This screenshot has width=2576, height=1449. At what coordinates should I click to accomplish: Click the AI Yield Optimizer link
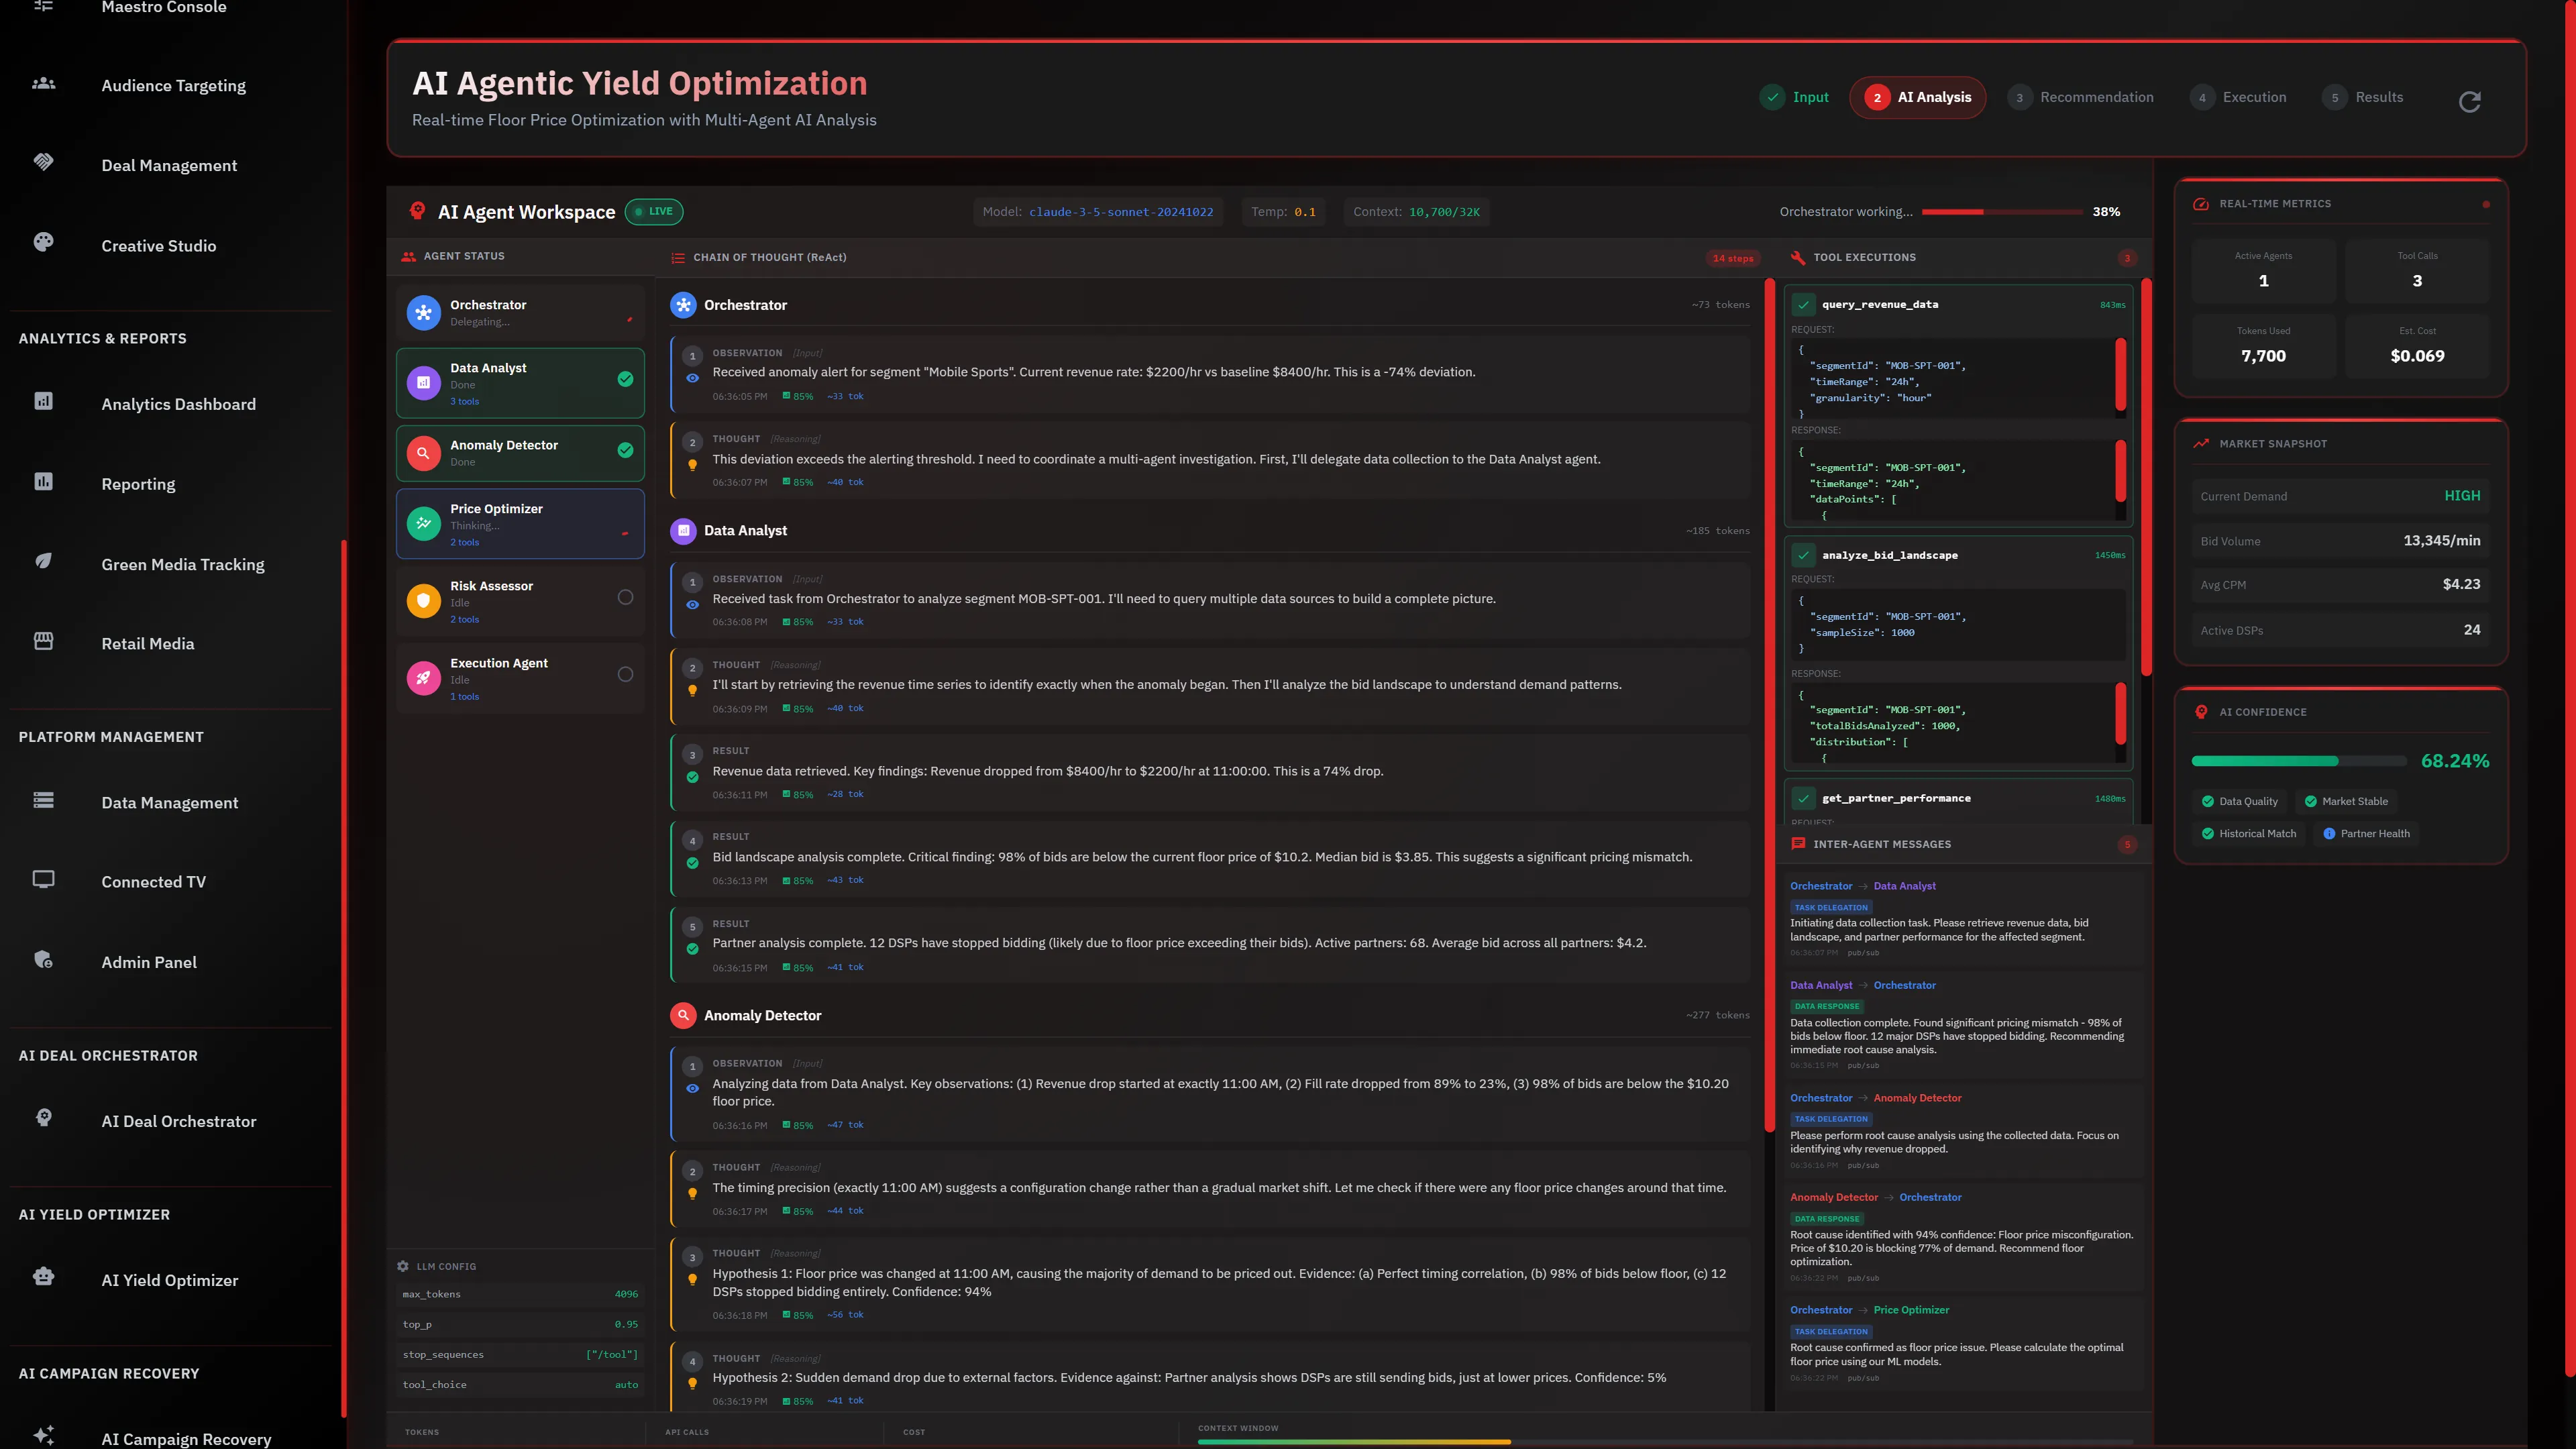(x=169, y=1280)
